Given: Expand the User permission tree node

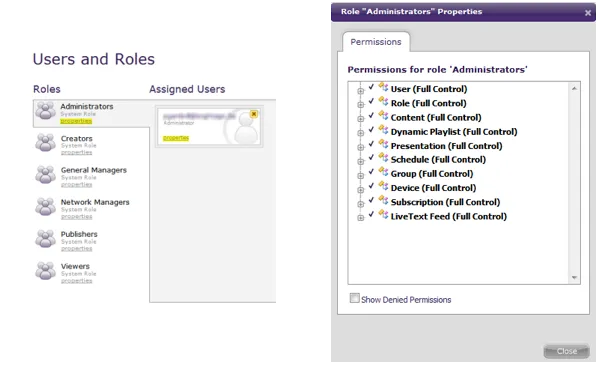Looking at the screenshot, I should click(x=360, y=91).
